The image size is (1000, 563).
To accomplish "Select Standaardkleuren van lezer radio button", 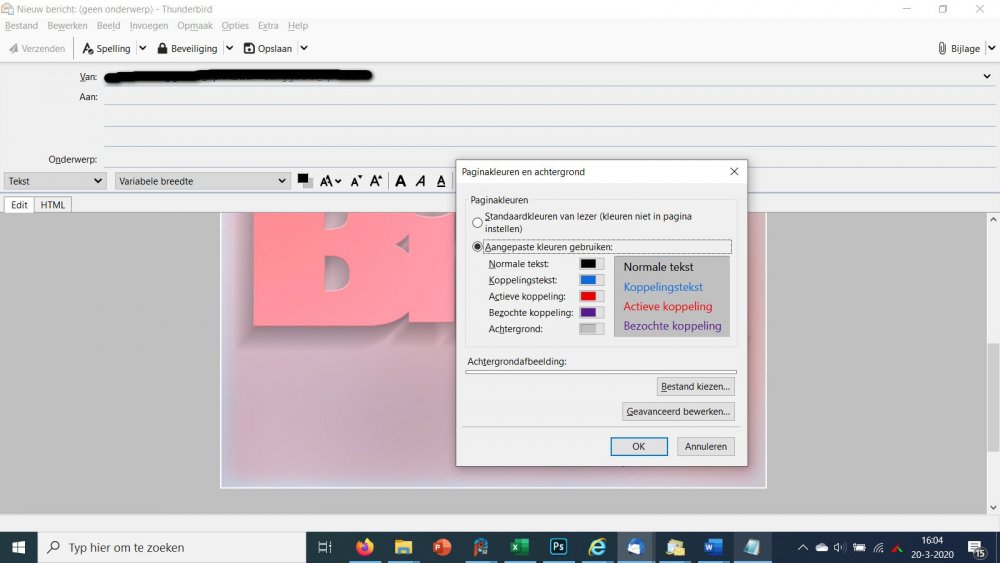I will click(477, 222).
